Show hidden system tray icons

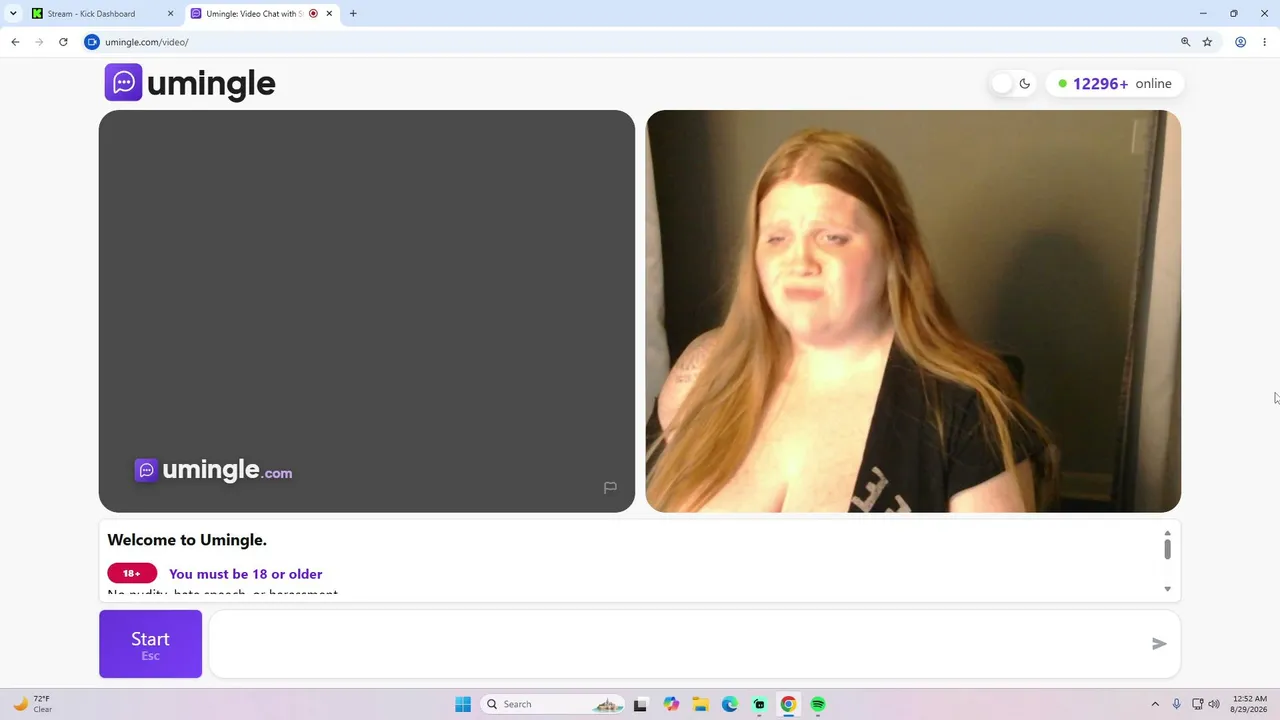[x=1155, y=704]
